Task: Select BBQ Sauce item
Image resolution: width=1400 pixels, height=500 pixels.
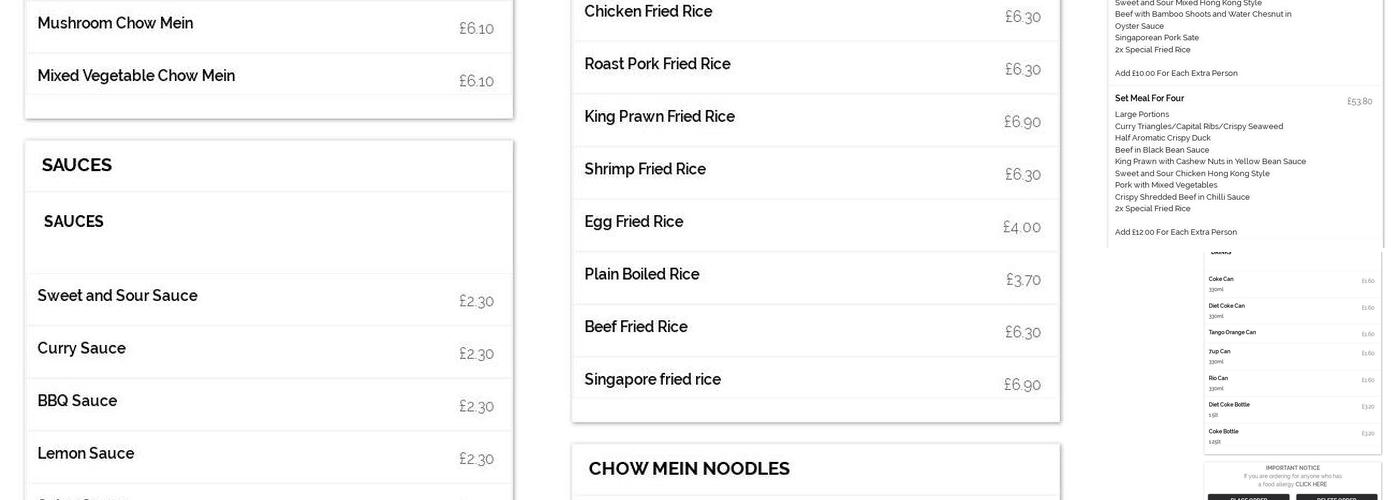Action: click(x=77, y=401)
